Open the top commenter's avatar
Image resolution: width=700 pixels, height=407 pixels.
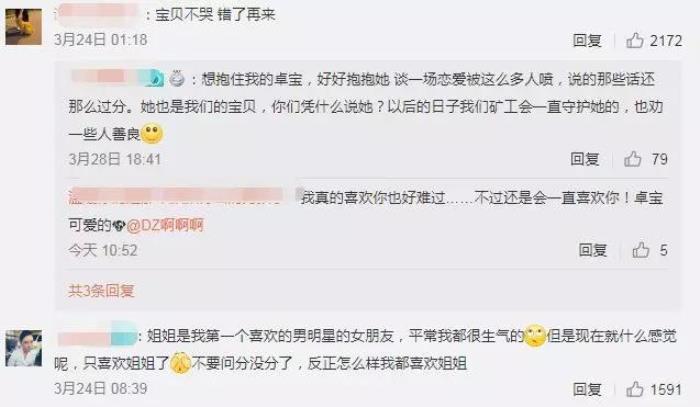(24, 27)
